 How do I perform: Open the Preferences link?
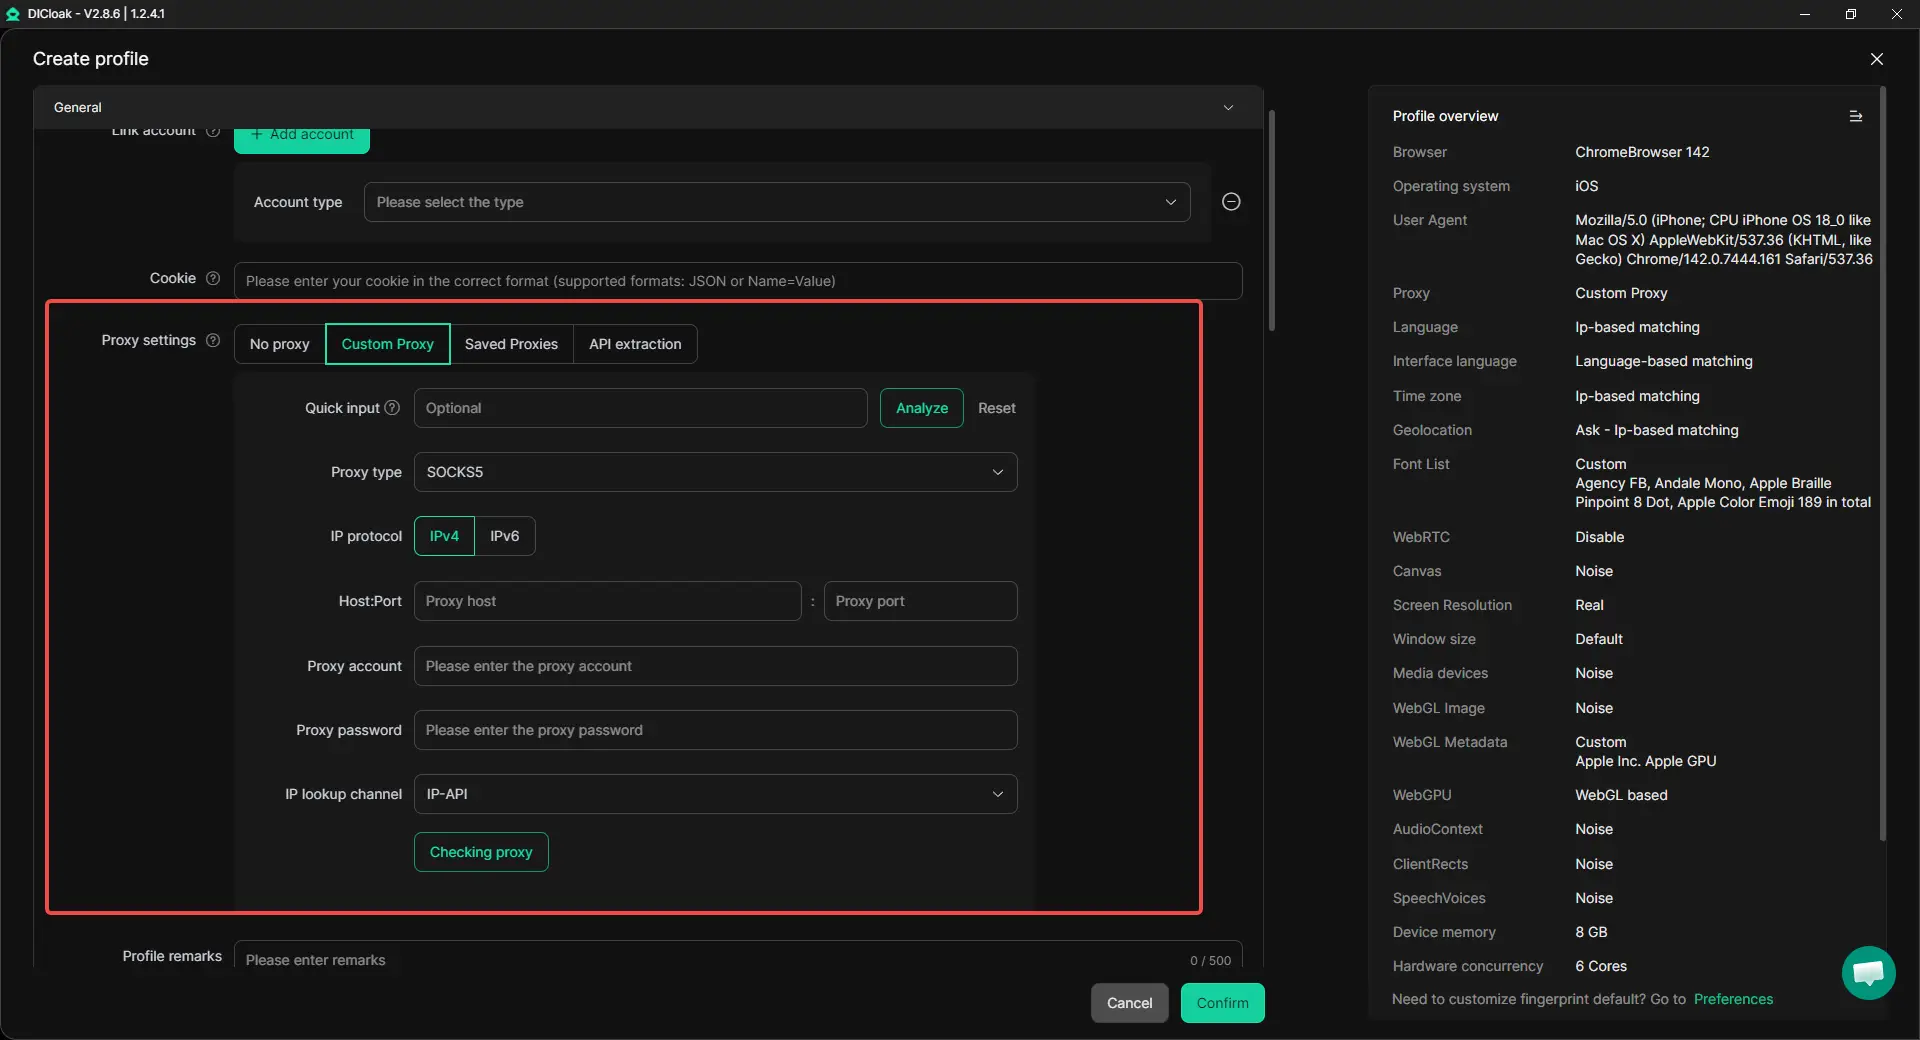(x=1732, y=999)
